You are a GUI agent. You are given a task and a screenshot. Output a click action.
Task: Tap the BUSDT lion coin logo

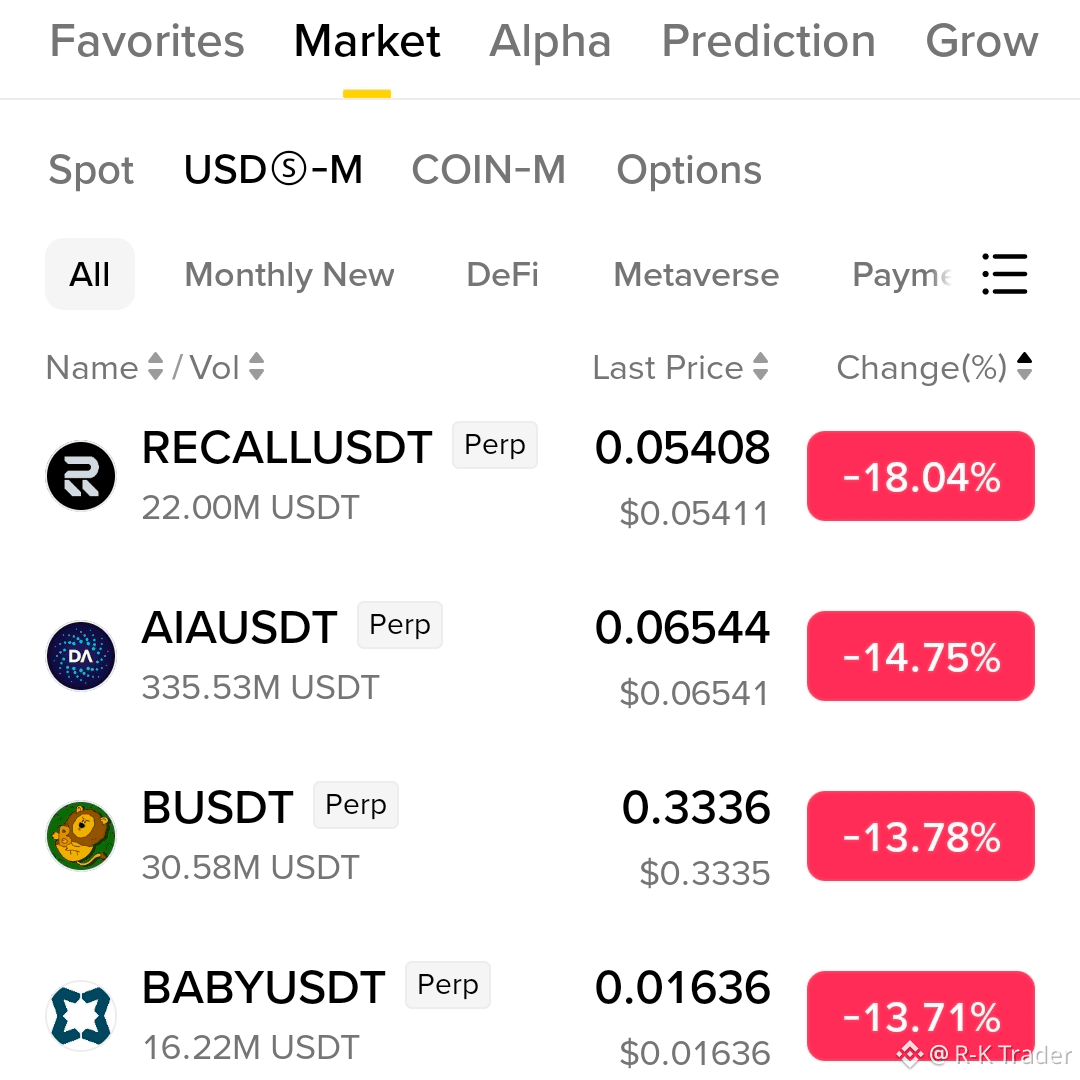pos(81,835)
